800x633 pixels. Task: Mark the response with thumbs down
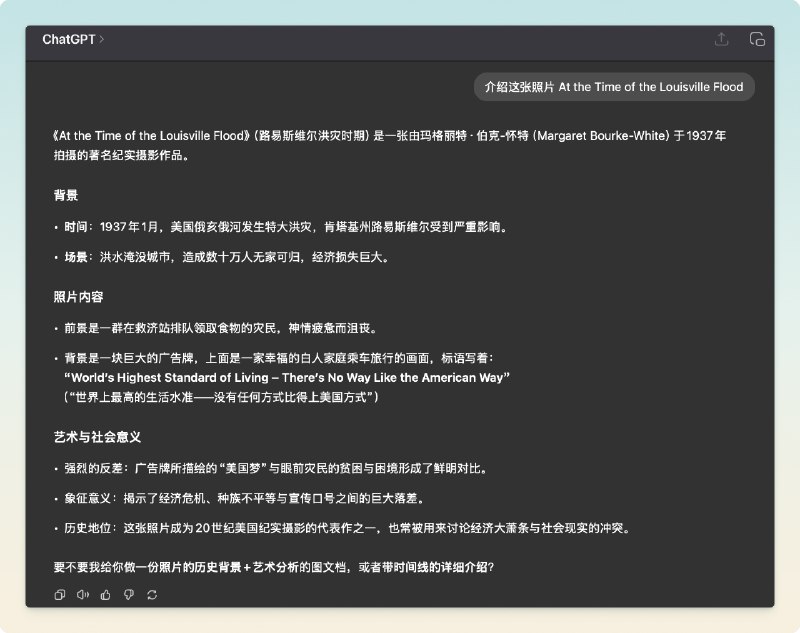tap(129, 595)
